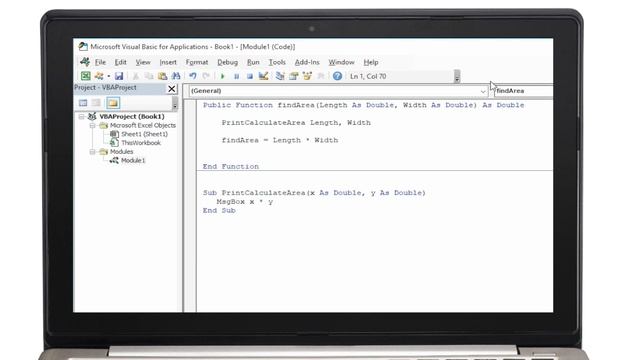
Task: Close the Project - VBAProject pane
Action: point(172,89)
